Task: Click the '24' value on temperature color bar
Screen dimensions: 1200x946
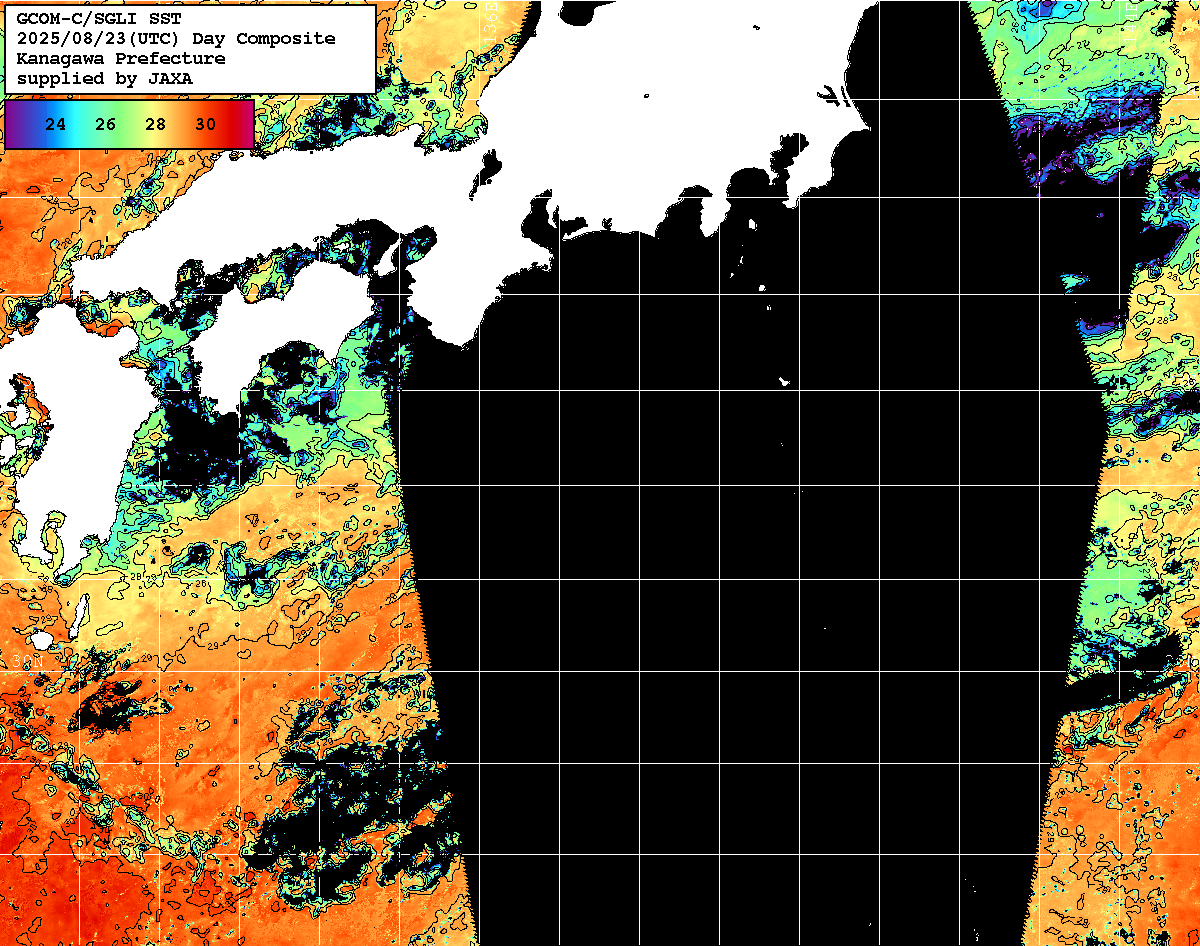Action: pos(56,125)
